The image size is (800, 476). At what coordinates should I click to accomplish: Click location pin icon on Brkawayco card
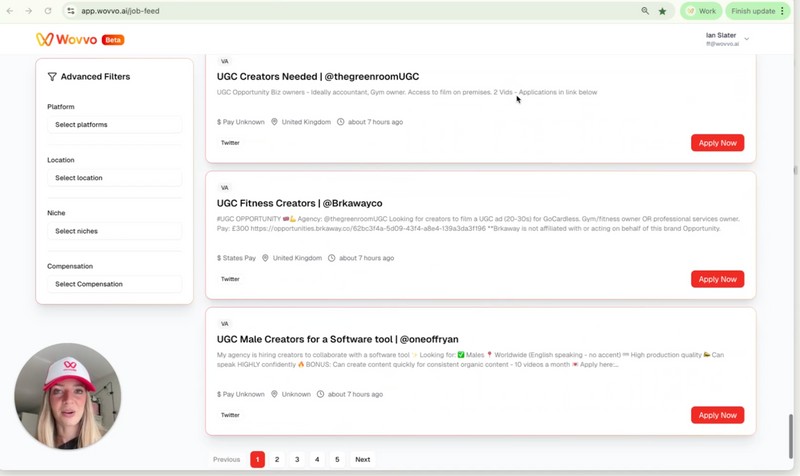click(x=265, y=258)
